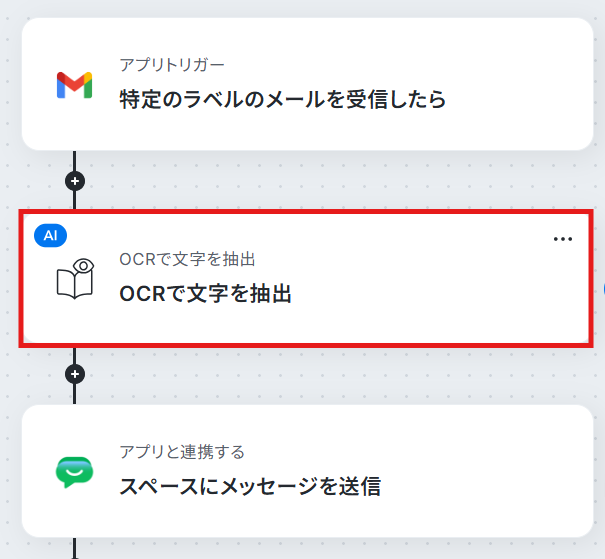Click the Gmail icon in trigger card
This screenshot has width=605, height=559.
[74, 85]
